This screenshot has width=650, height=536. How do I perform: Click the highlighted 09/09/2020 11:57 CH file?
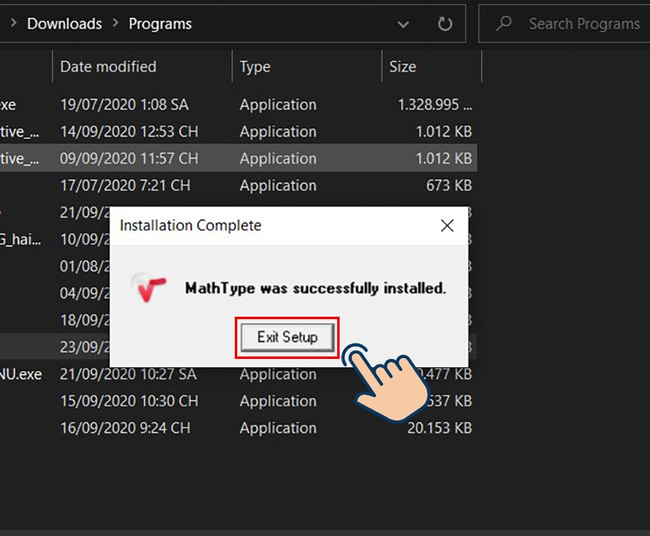(129, 158)
